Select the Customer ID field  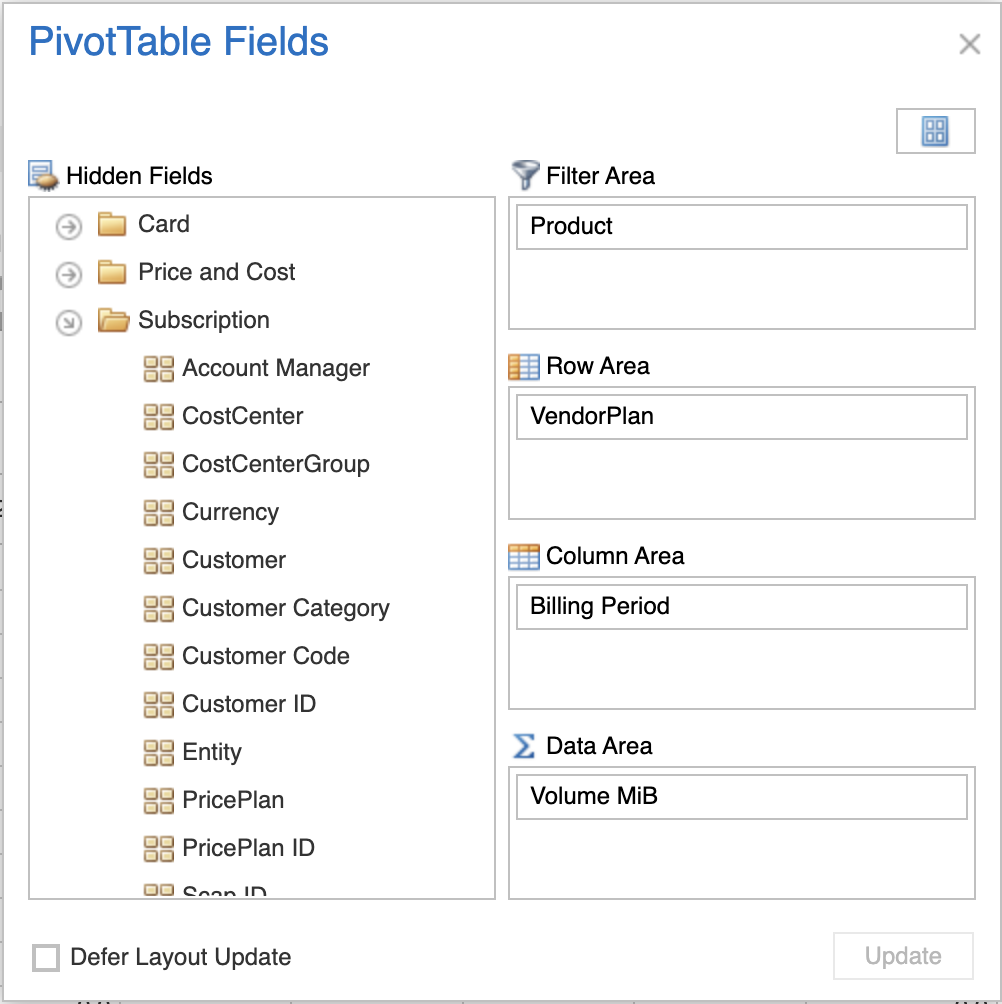248,704
